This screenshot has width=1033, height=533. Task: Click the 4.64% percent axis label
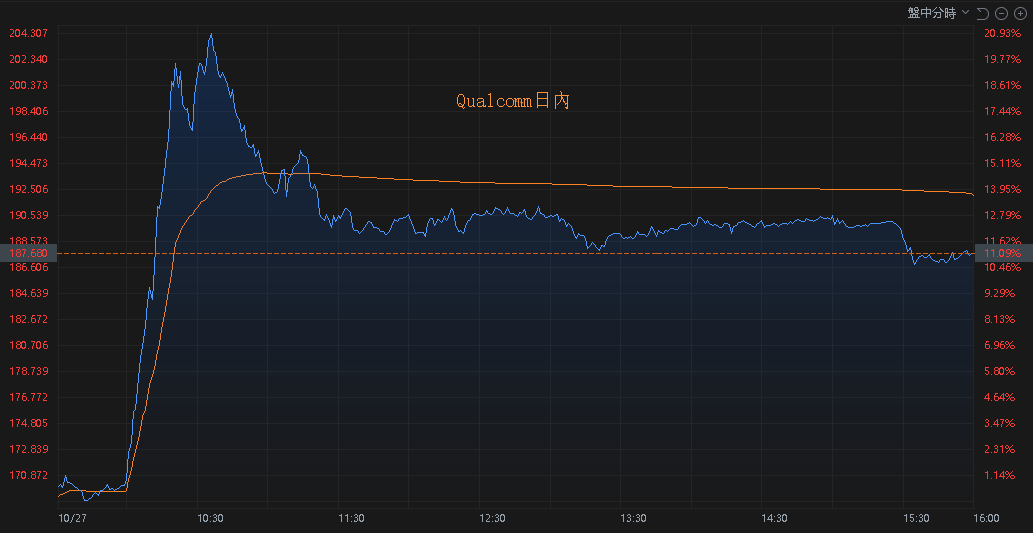coord(999,397)
